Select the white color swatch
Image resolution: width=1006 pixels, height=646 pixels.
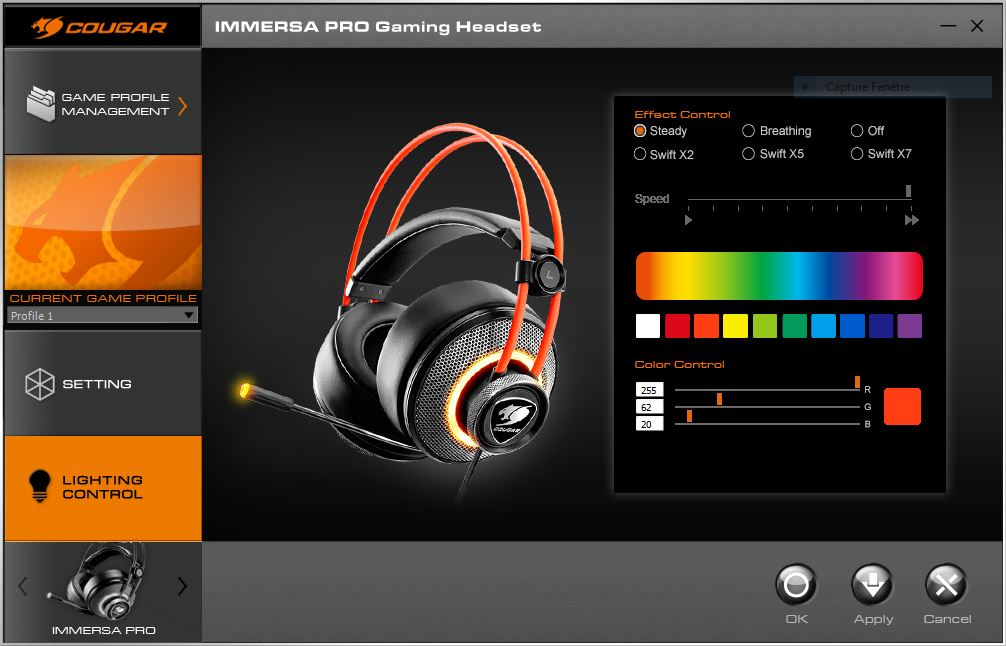coord(647,326)
